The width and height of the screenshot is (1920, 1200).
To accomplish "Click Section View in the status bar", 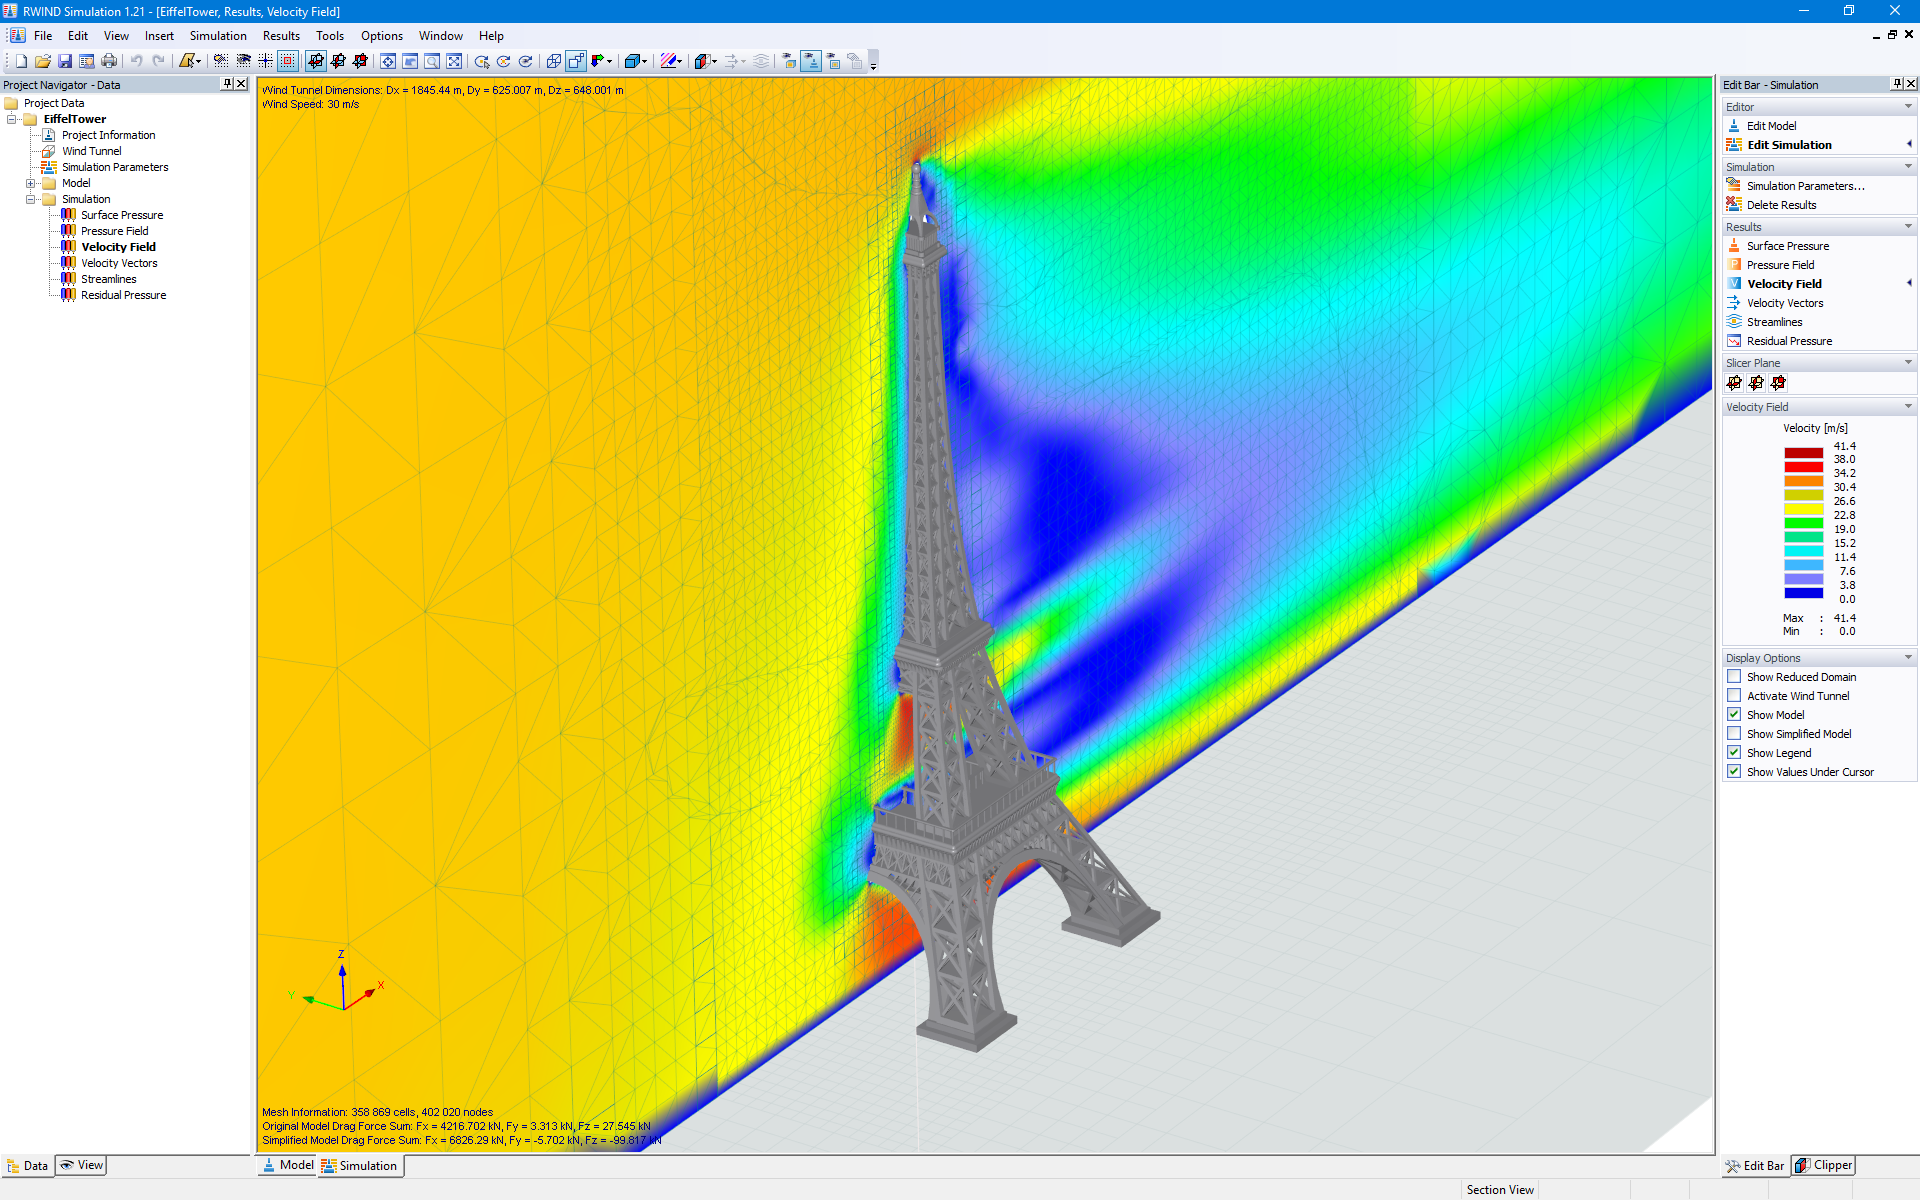I will [1499, 1190].
